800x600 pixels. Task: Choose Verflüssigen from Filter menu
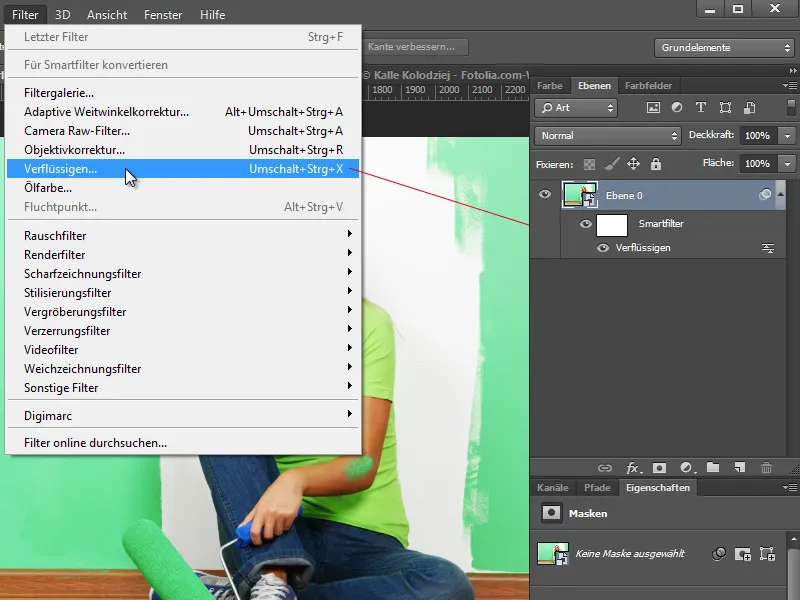pyautogui.click(x=183, y=169)
